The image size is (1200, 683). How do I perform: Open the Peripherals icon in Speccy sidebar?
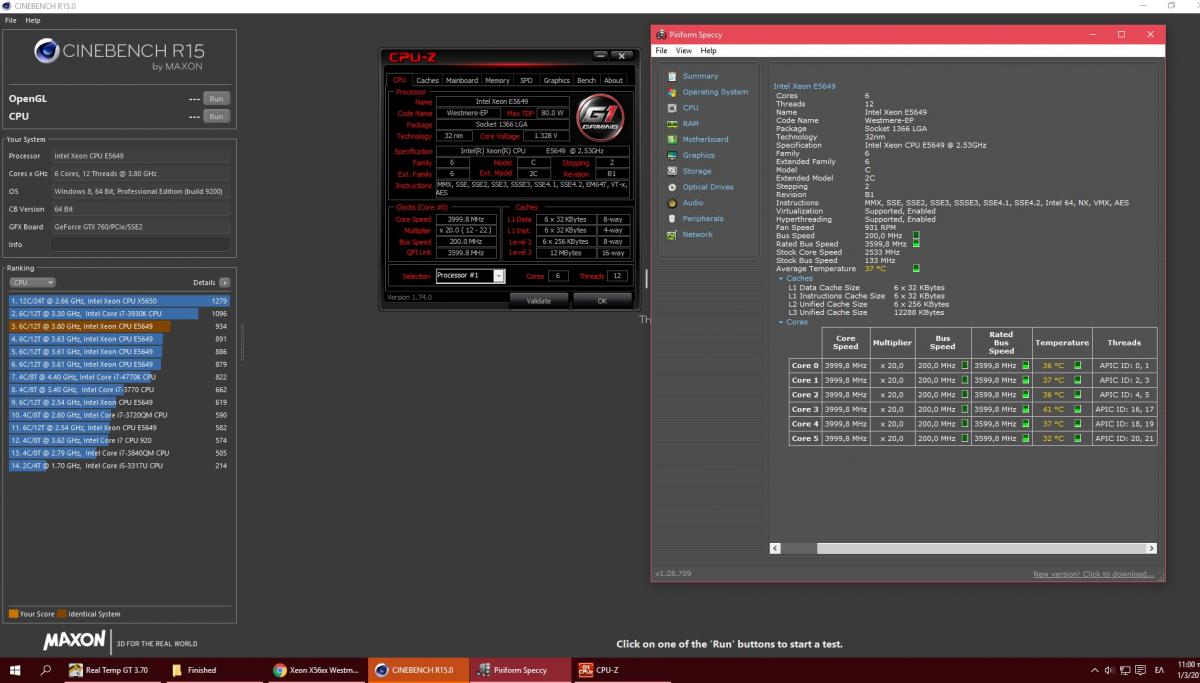pos(672,219)
